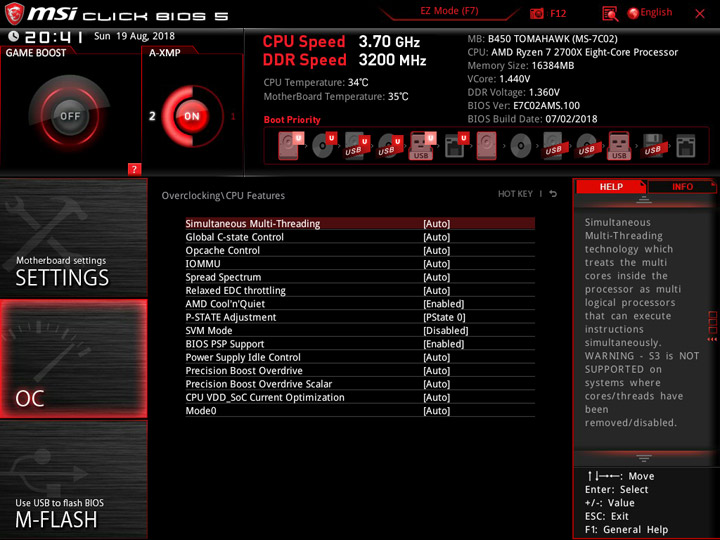
Task: Click the back arrow next to HOT KEY
Action: 553,194
